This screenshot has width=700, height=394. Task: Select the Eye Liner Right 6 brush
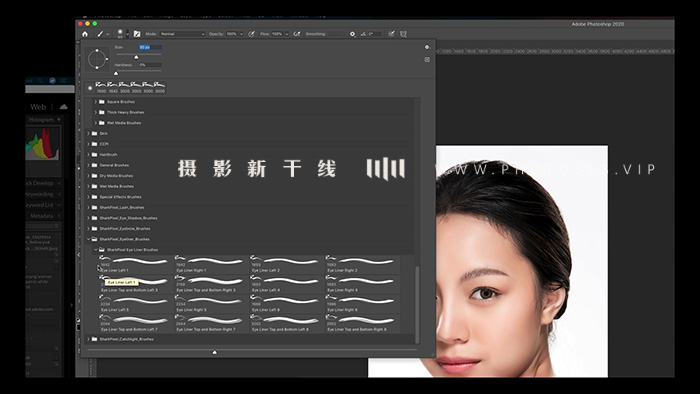coord(362,303)
